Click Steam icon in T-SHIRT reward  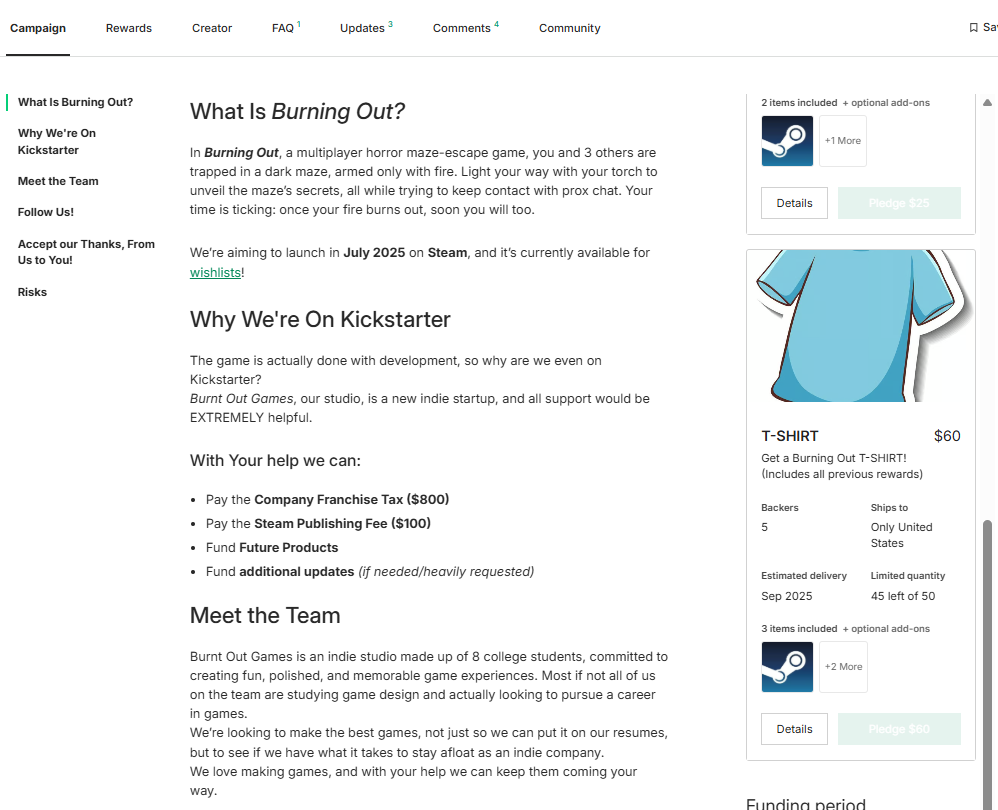coord(787,667)
